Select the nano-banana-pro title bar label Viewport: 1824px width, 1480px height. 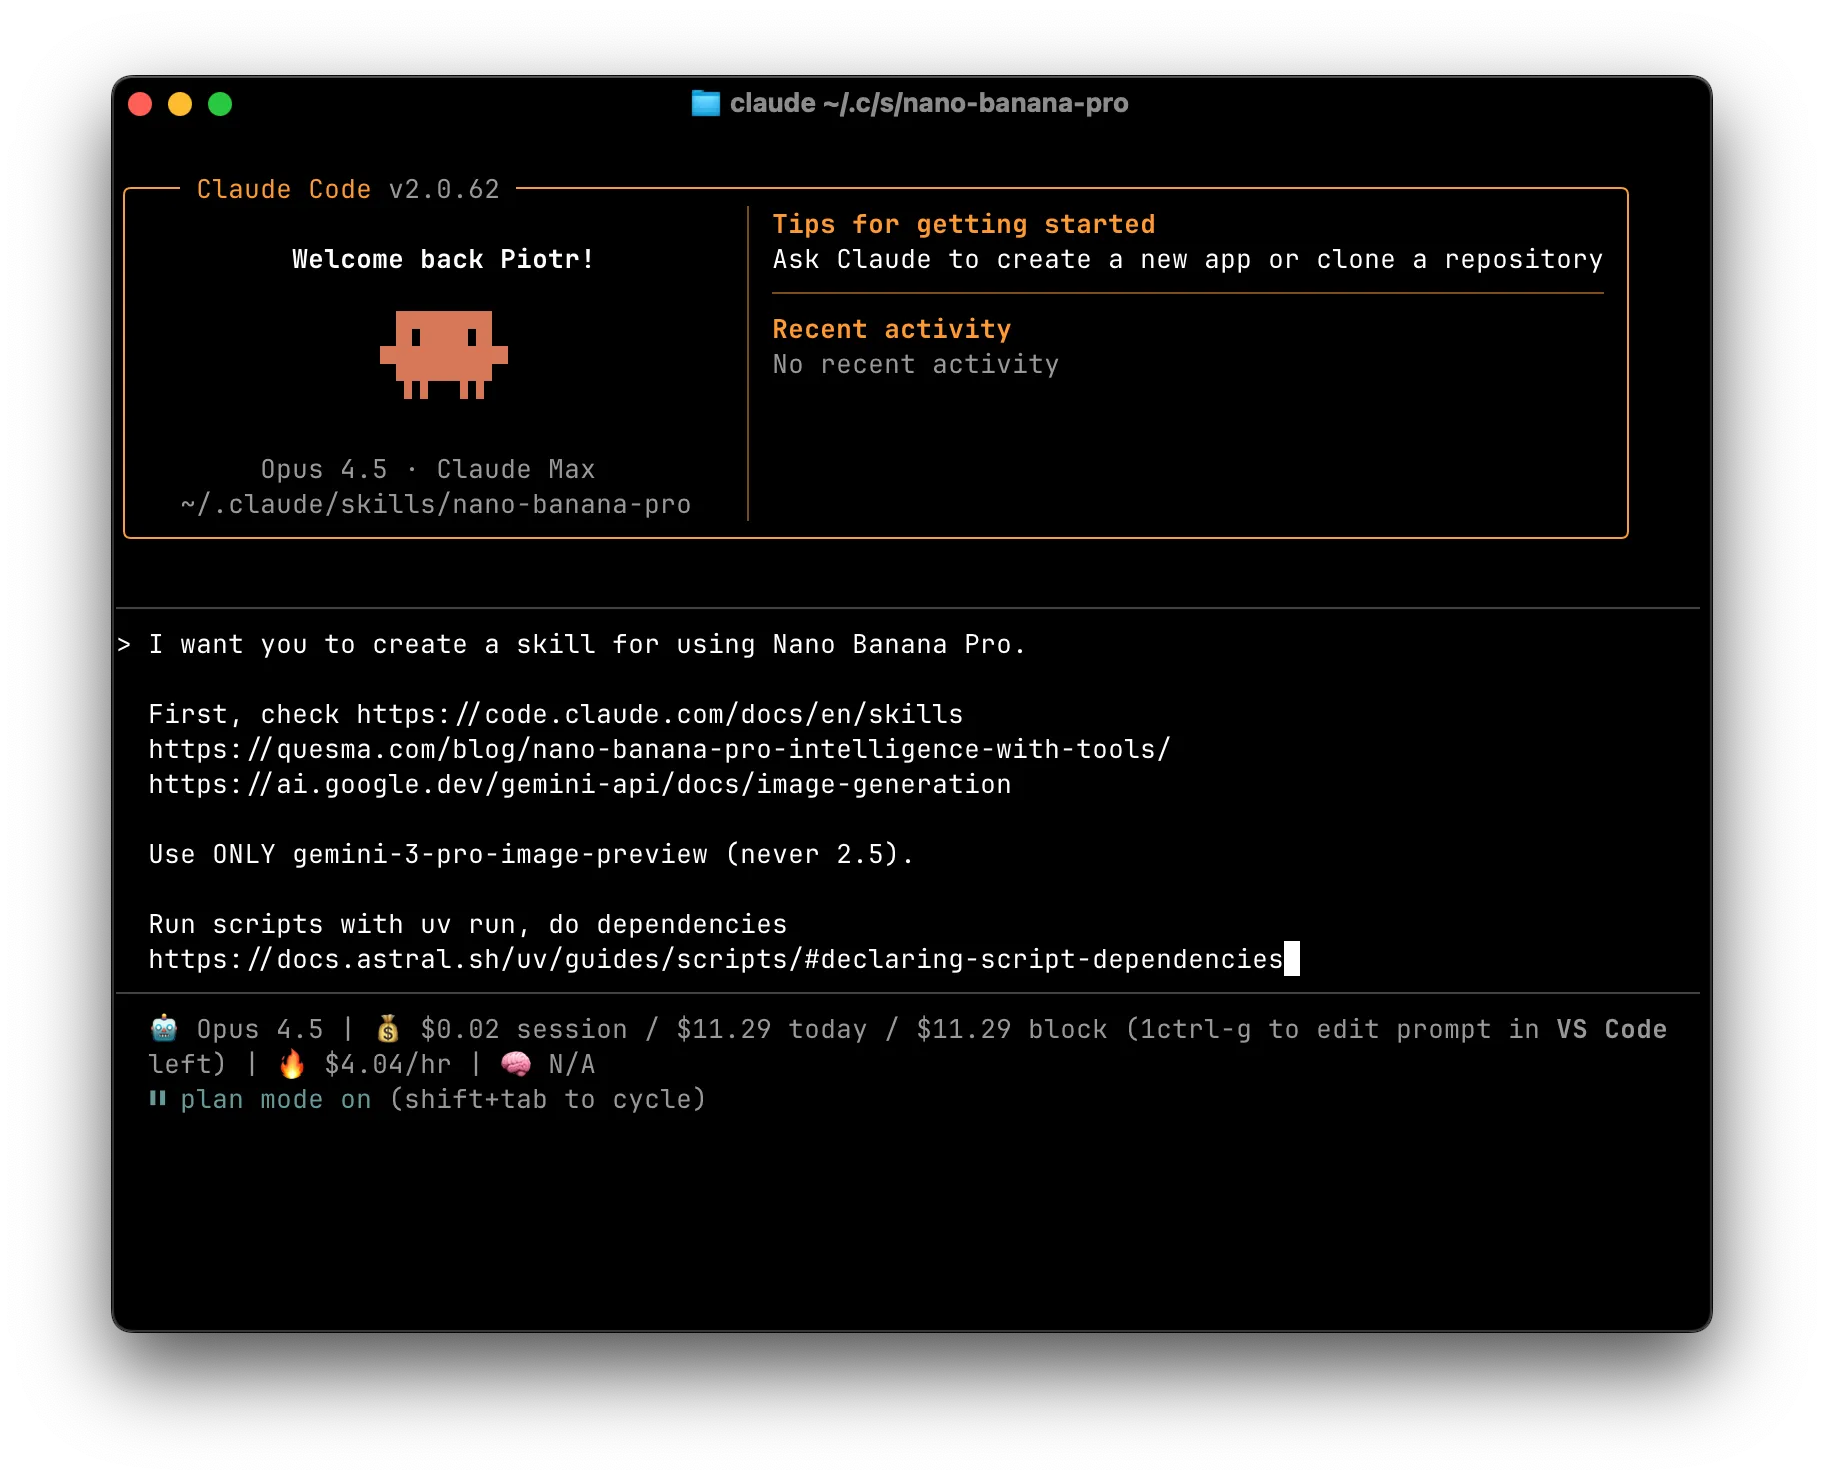[x=1013, y=103]
